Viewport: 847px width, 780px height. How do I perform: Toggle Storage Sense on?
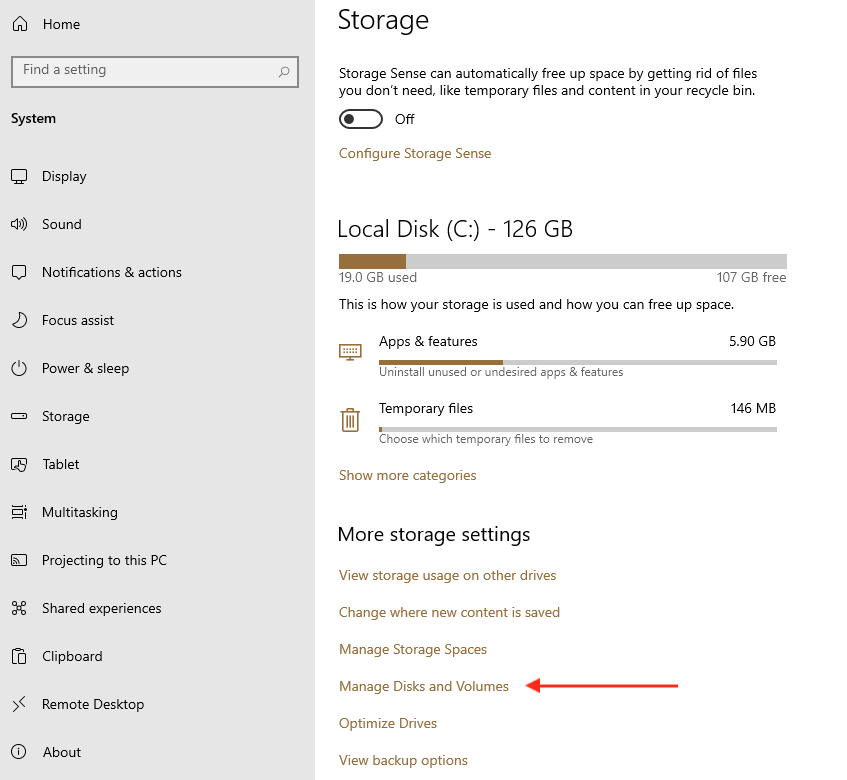pyautogui.click(x=361, y=119)
